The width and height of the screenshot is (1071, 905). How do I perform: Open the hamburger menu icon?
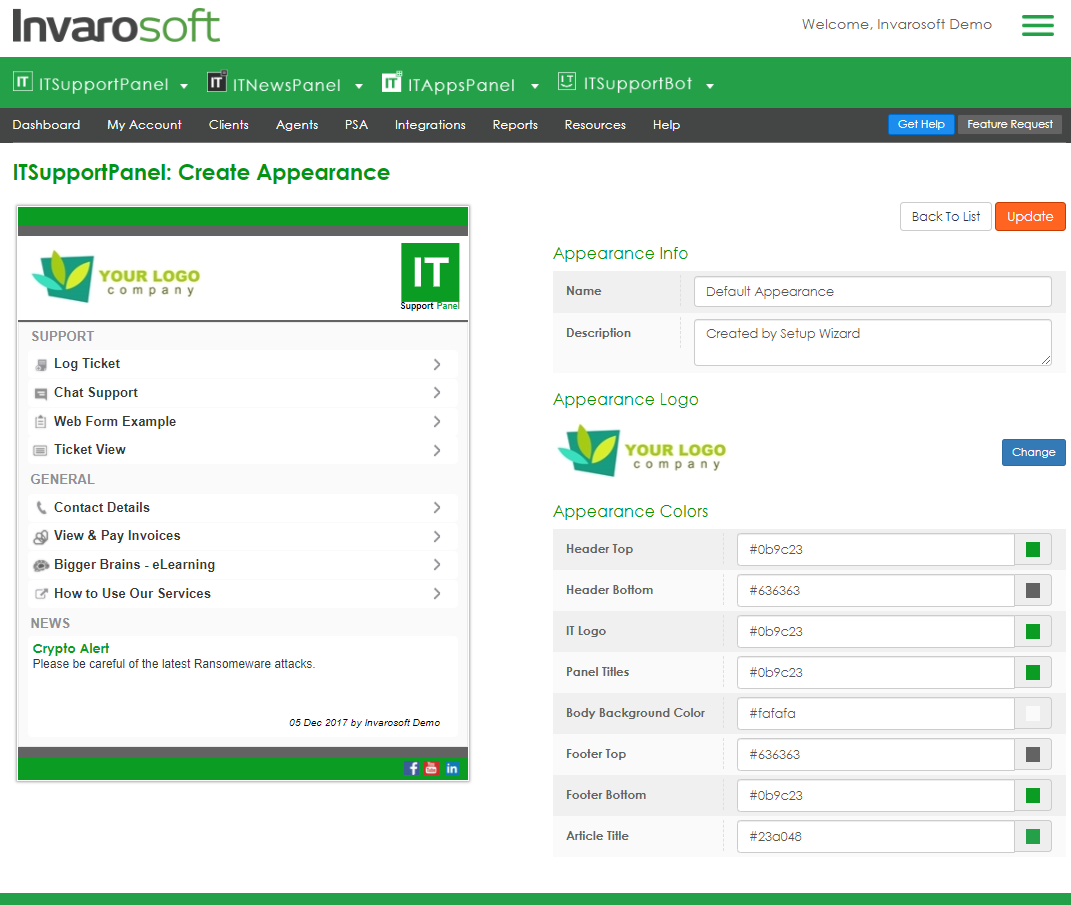pos(1037,25)
